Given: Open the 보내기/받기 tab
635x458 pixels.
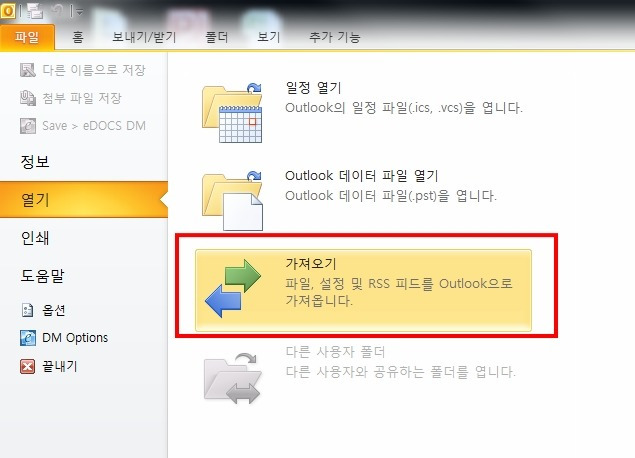Looking at the screenshot, I should pos(144,37).
